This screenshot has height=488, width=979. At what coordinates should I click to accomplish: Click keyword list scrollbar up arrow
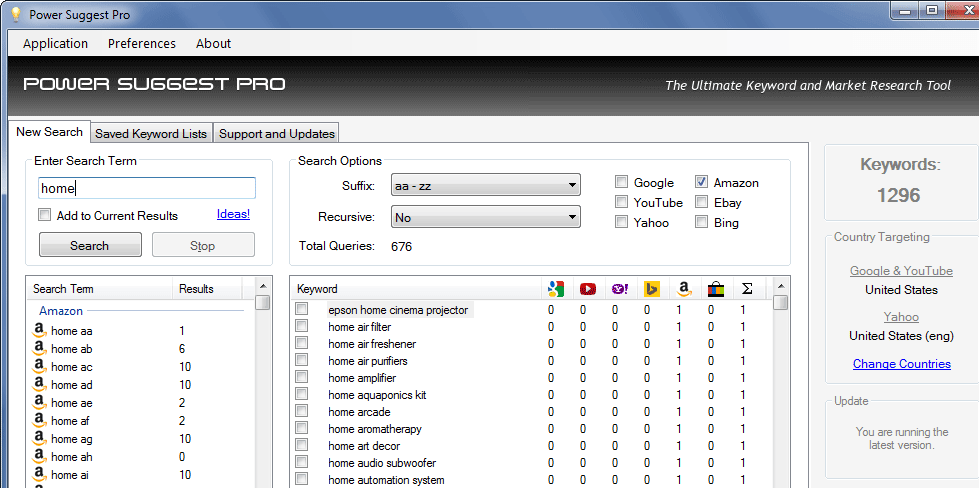[x=780, y=286]
